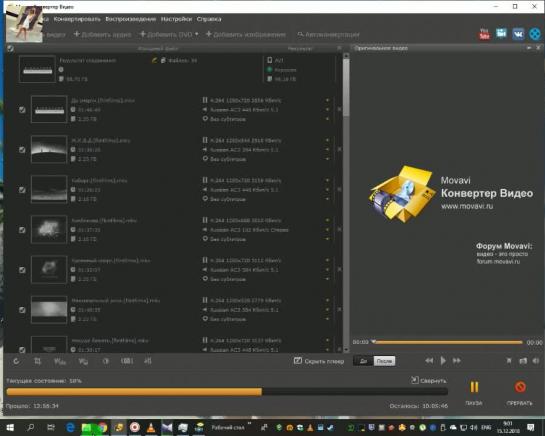Uncheck the checkbox of the 1280x528 file

pyautogui.click(x=22, y=310)
